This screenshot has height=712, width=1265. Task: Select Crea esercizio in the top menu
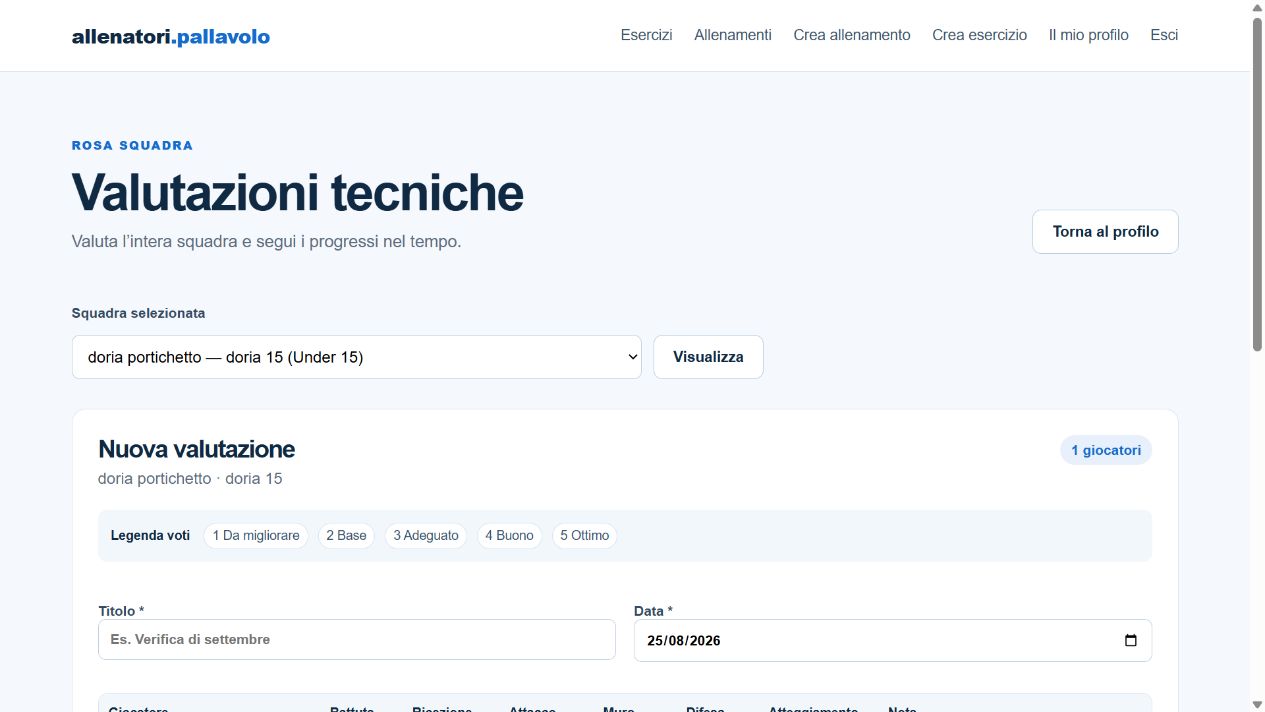click(x=979, y=35)
